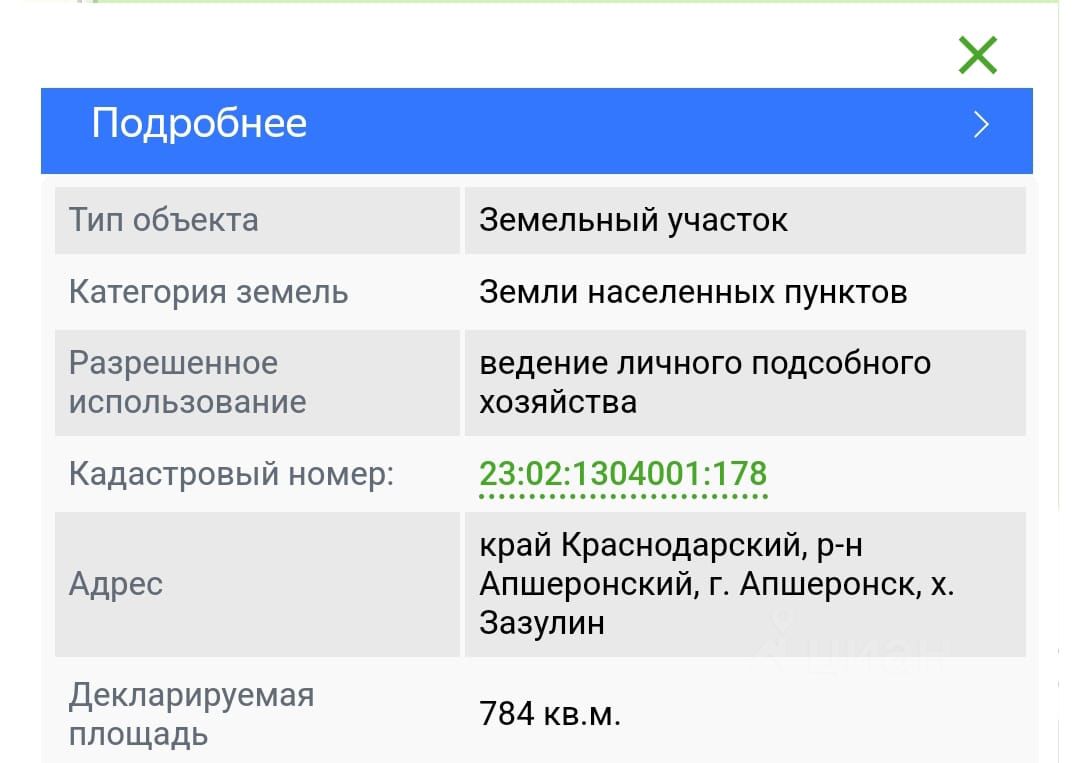Open cadastral number 23:02:1304001:178 link
1080x763 pixels.
623,474
